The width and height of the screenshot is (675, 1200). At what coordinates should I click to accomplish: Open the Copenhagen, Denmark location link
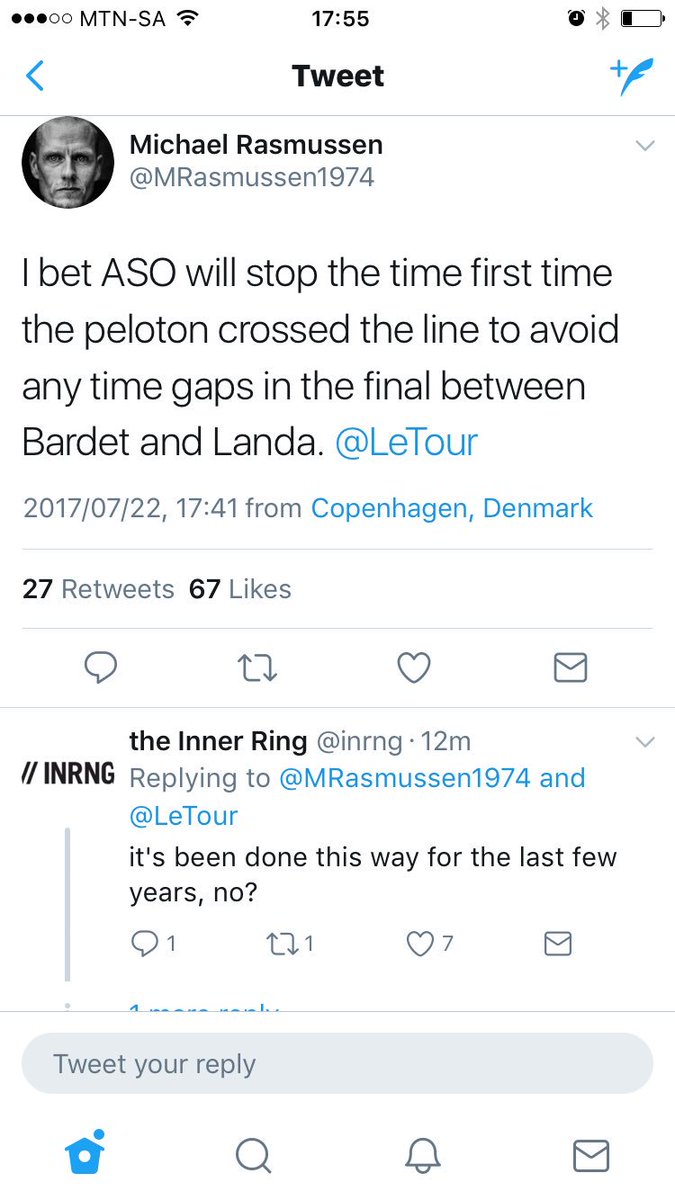tap(452, 508)
